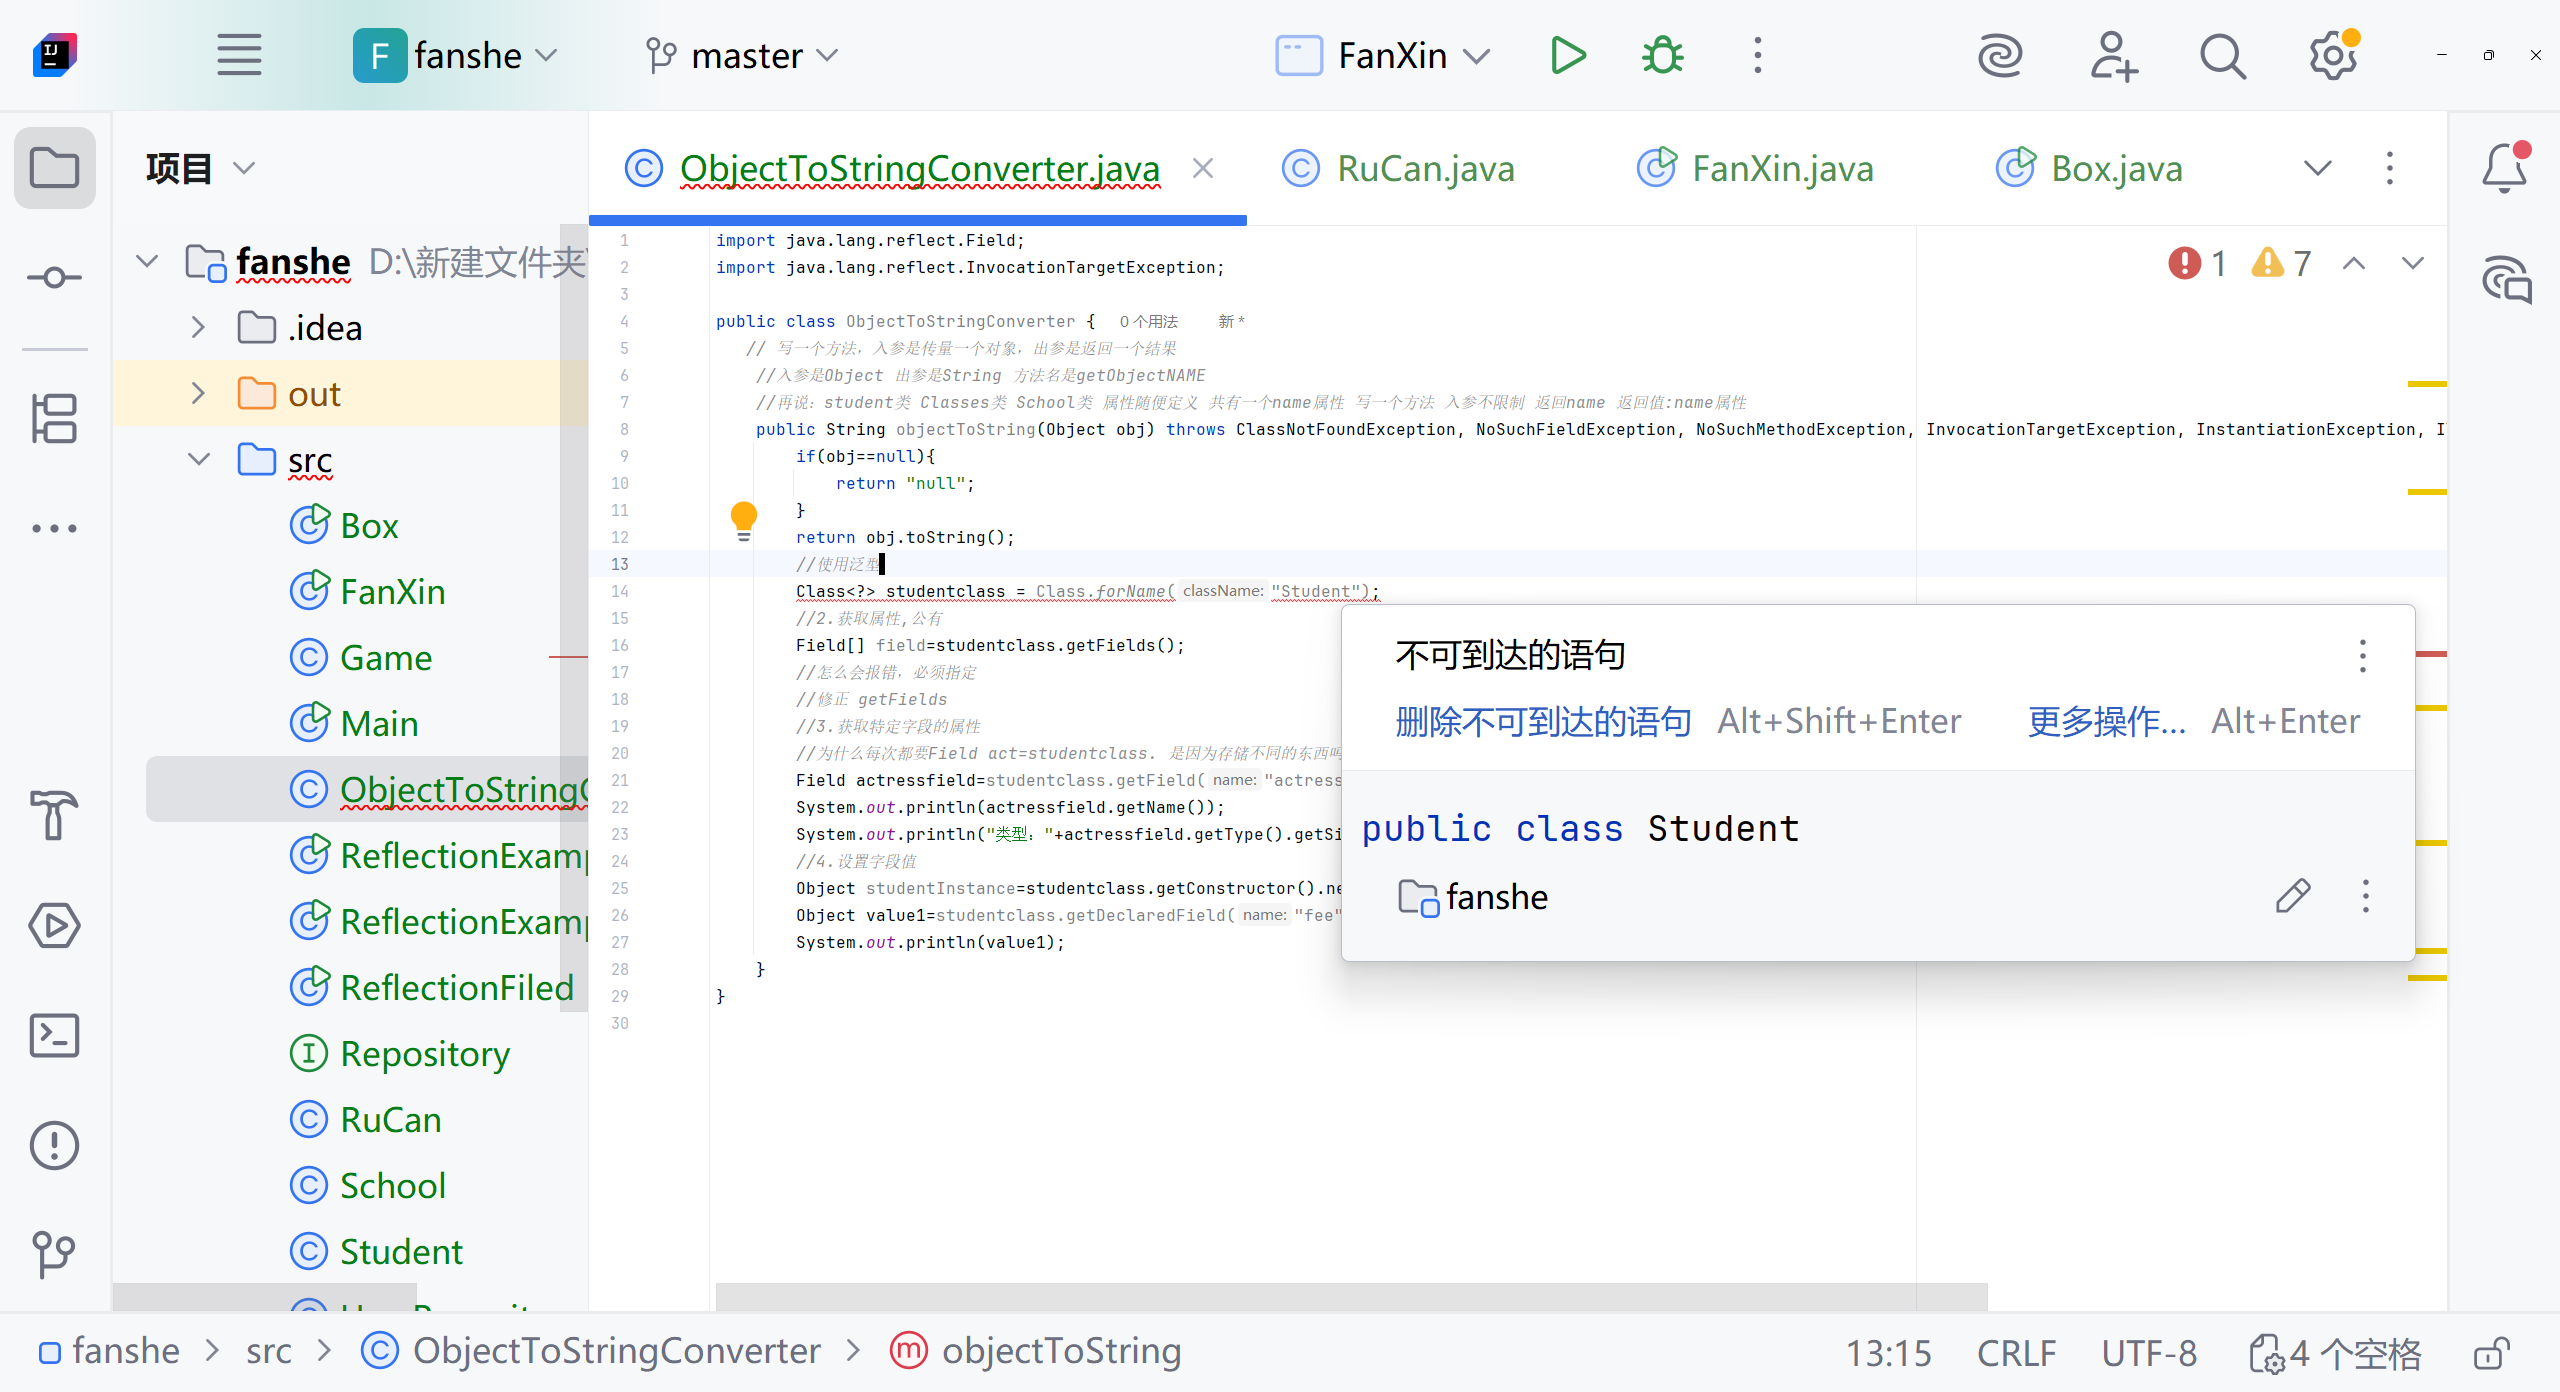Toggle read-only lock in status bar
The width and height of the screenshot is (2560, 1392).
click(x=2492, y=1353)
